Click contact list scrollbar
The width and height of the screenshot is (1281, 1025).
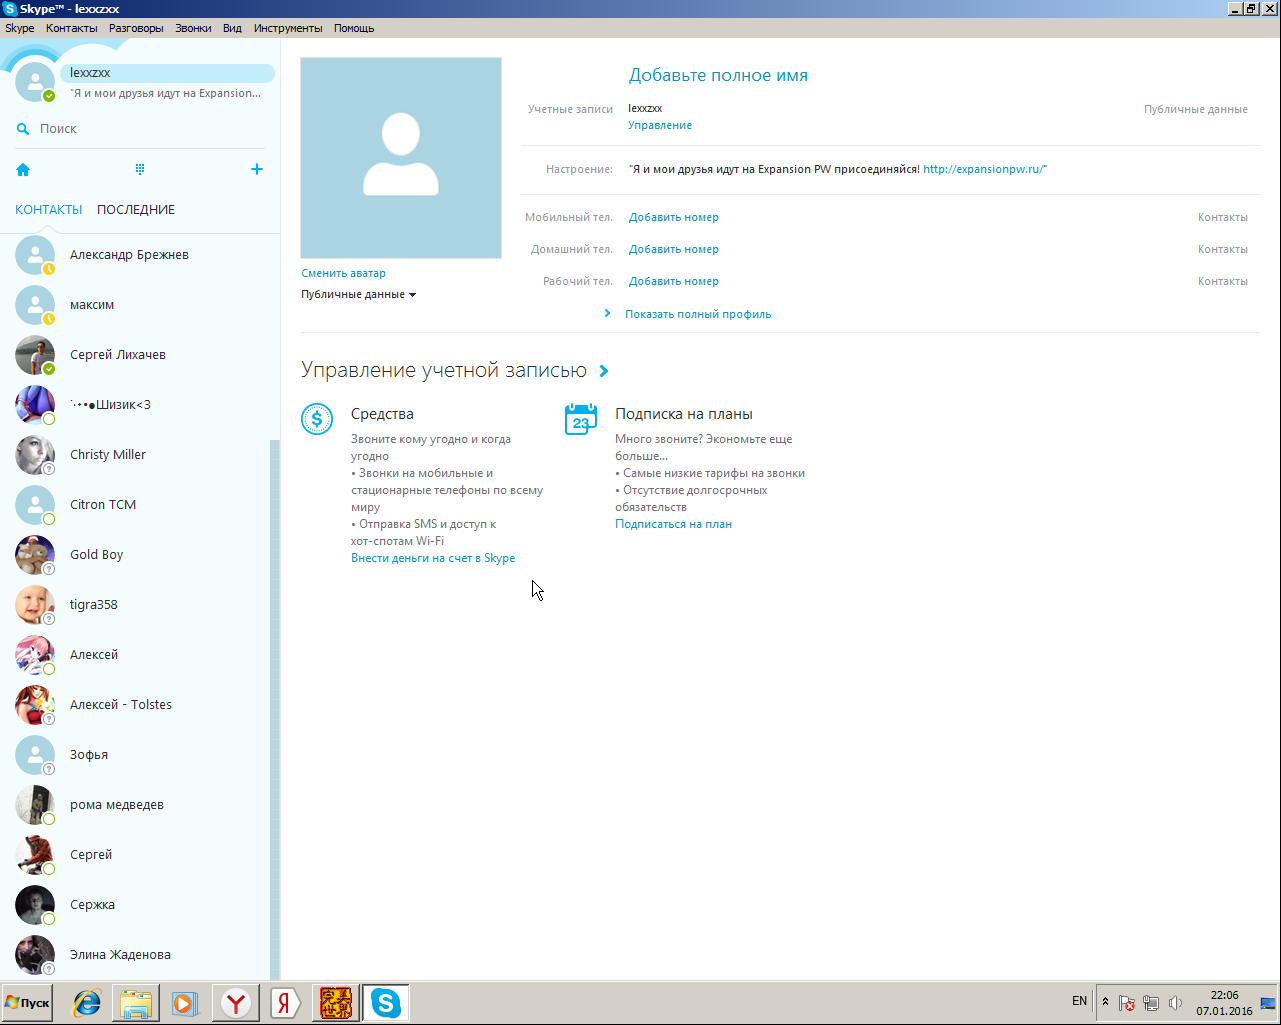[275, 710]
